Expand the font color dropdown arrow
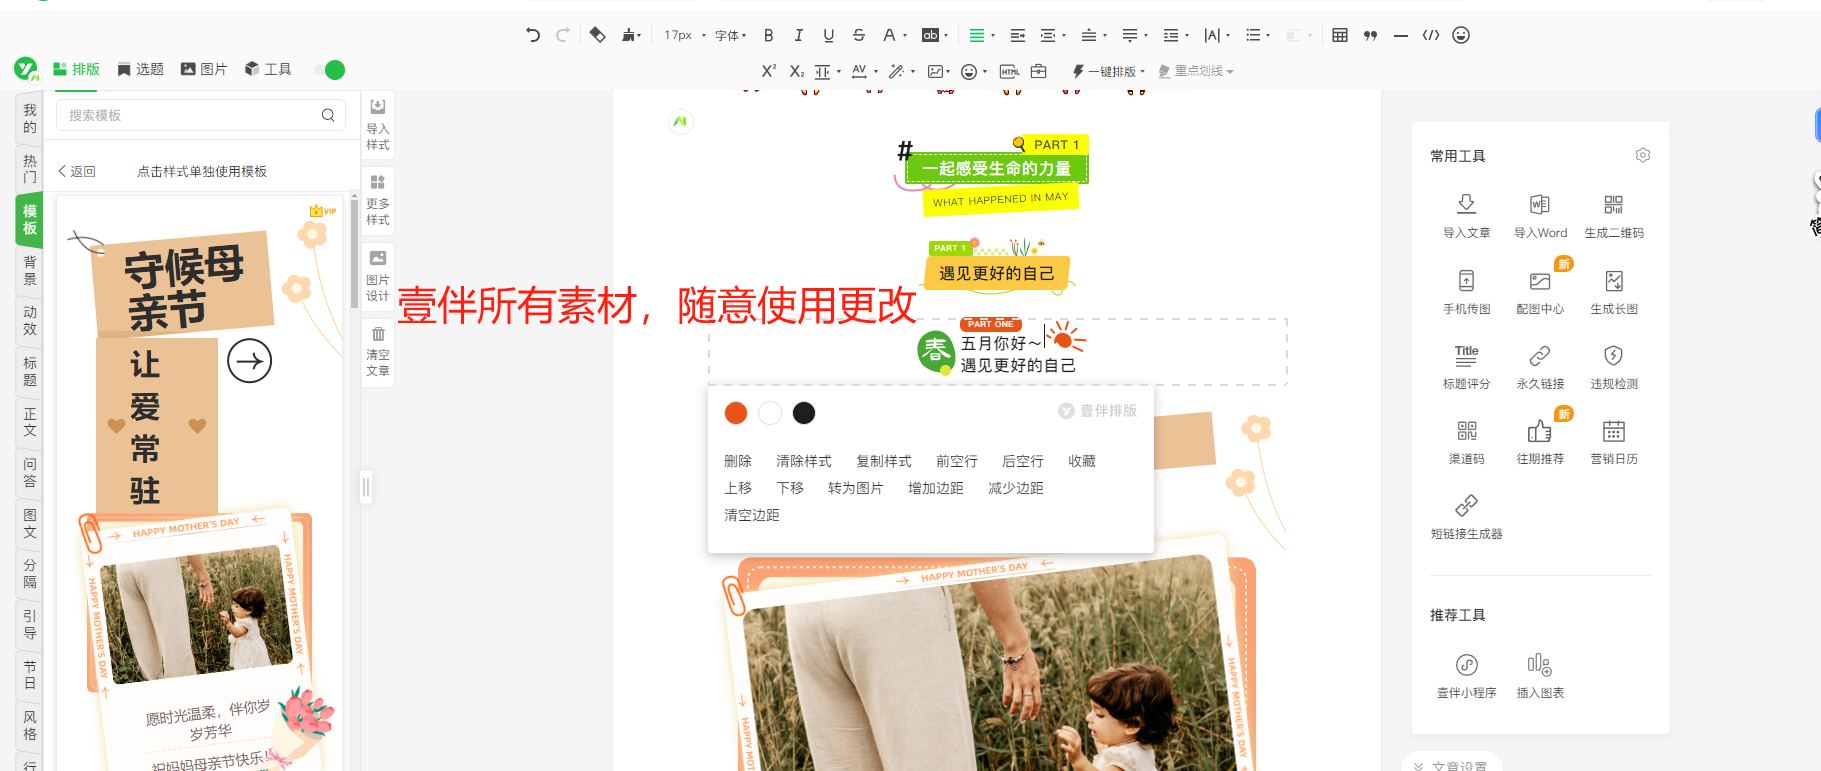 click(x=905, y=36)
